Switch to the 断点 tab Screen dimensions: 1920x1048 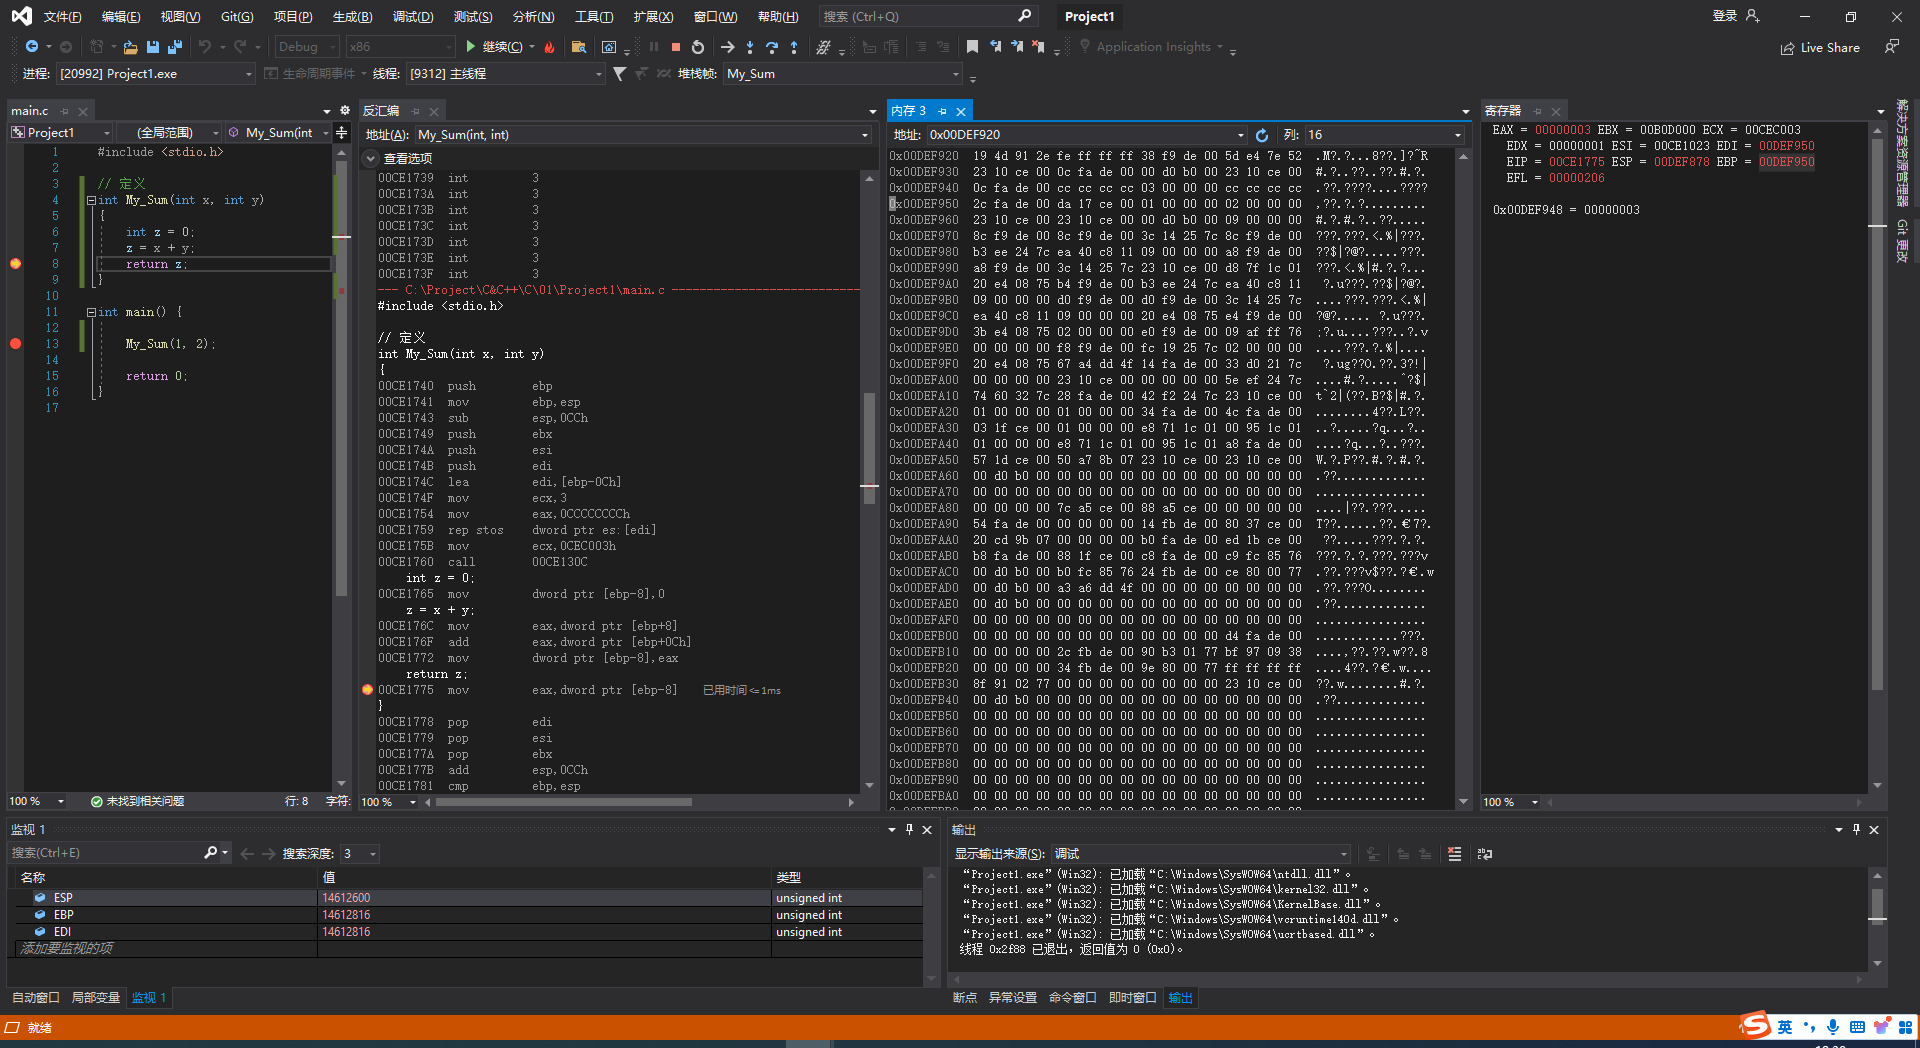point(965,998)
